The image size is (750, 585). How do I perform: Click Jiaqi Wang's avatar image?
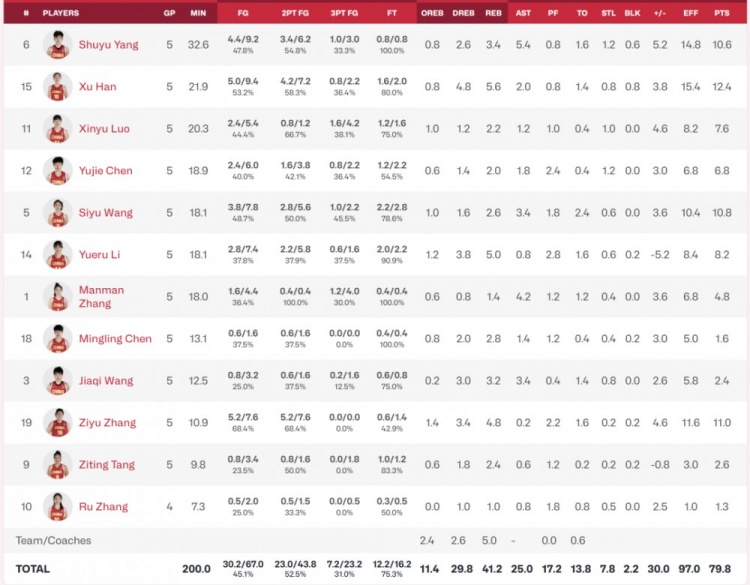[58, 381]
